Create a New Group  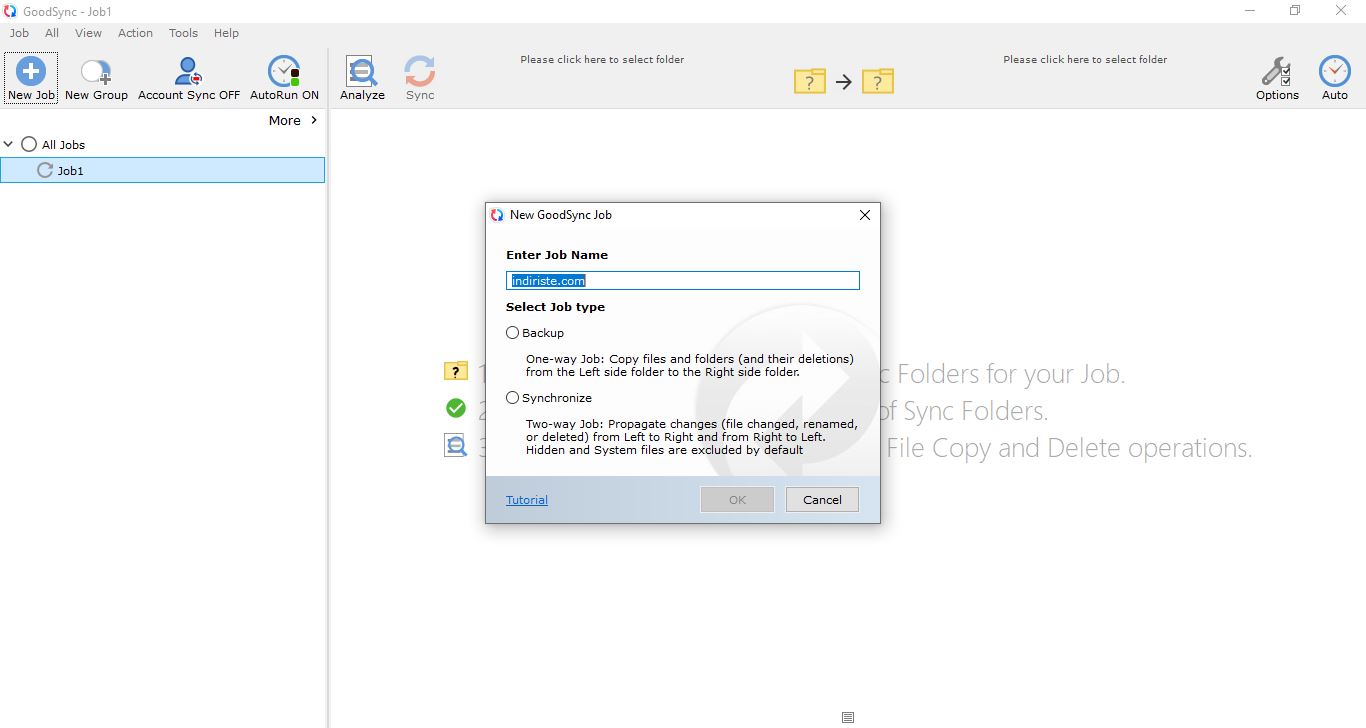click(96, 78)
